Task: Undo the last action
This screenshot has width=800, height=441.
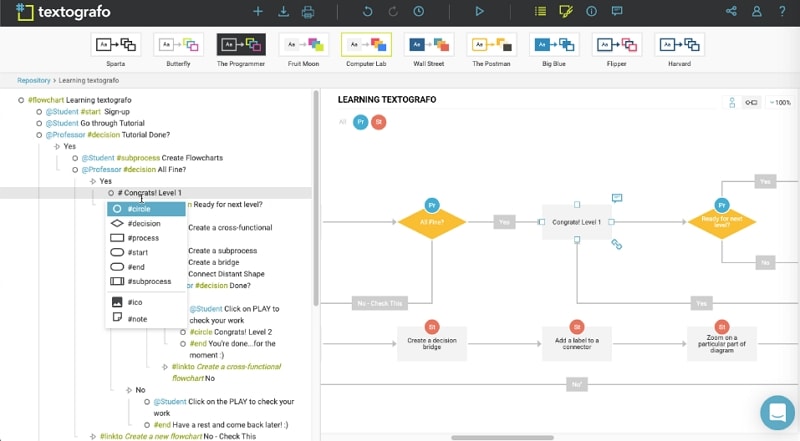Action: (x=367, y=11)
